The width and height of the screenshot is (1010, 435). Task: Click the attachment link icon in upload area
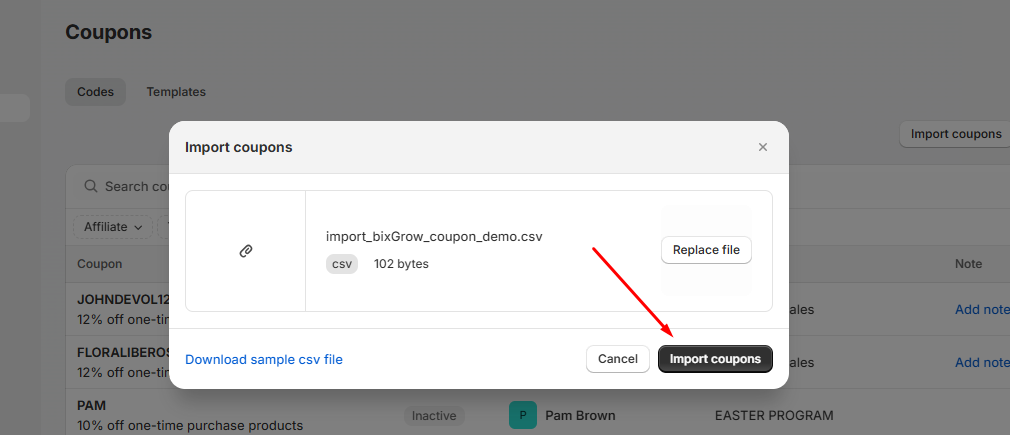pyautogui.click(x=246, y=251)
